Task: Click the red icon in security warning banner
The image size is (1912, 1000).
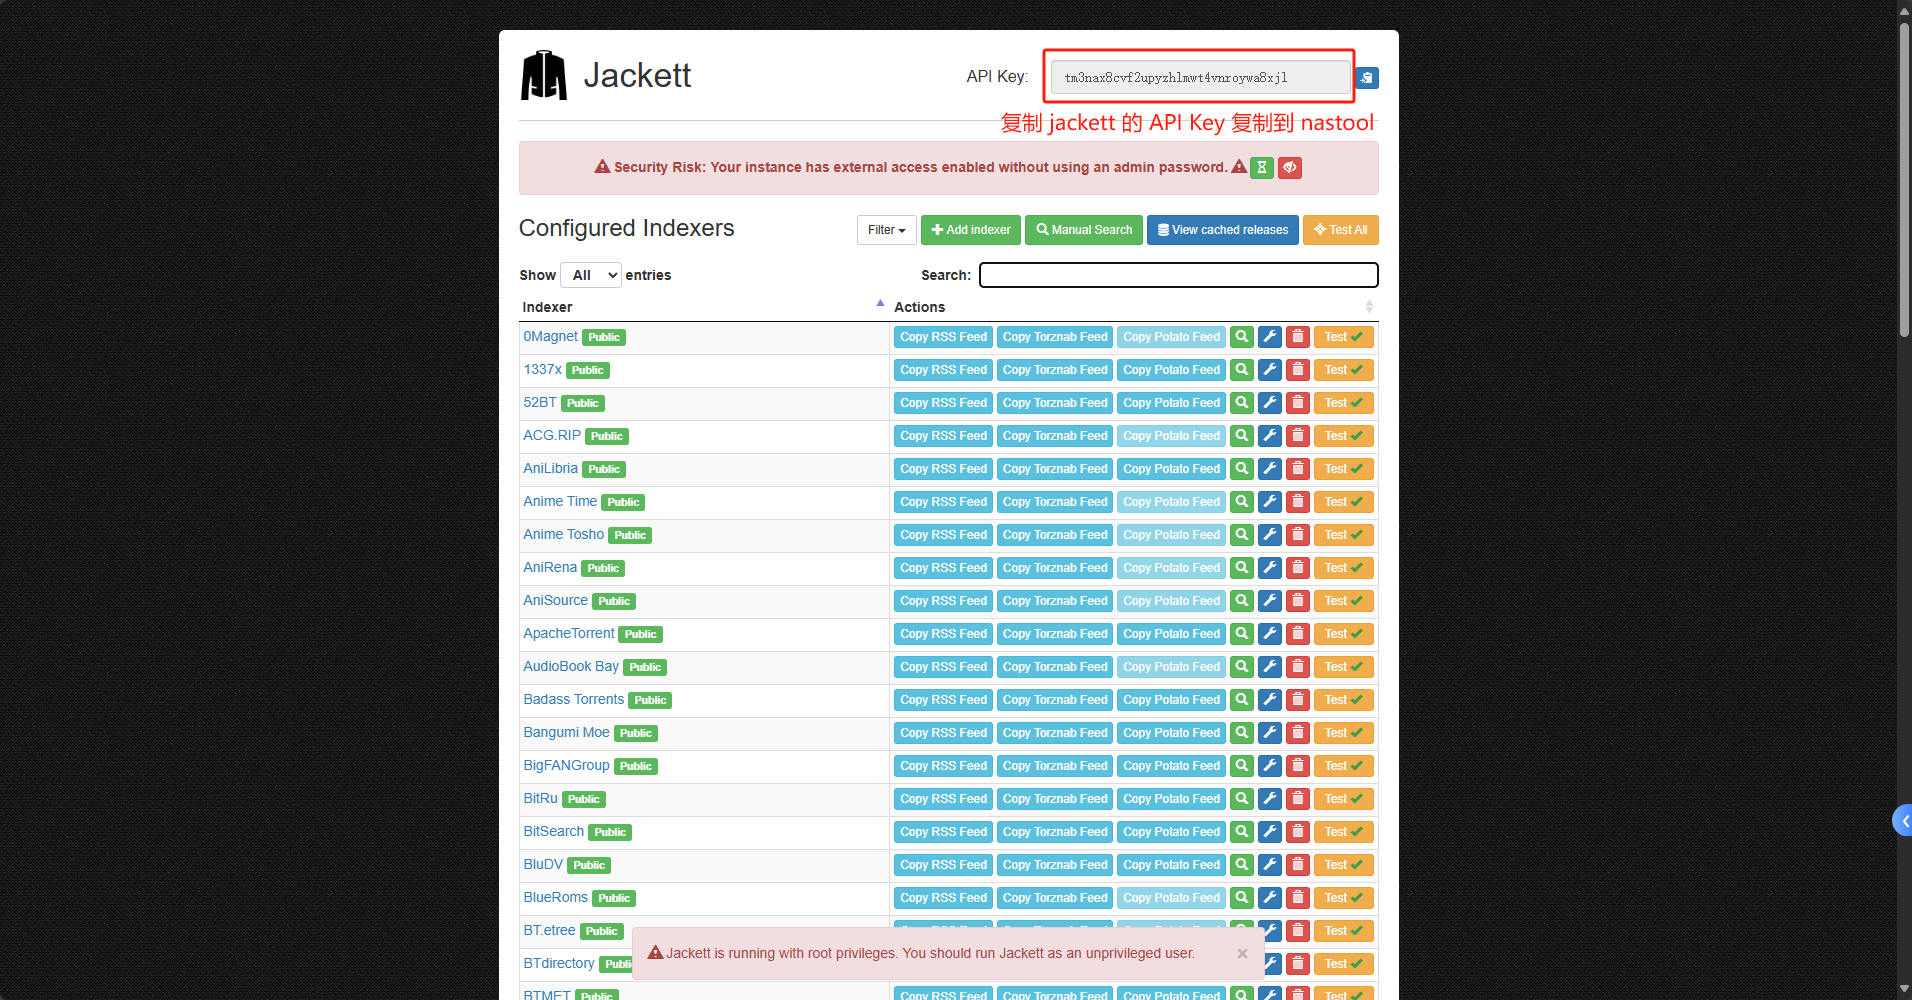Action: [x=1290, y=168]
